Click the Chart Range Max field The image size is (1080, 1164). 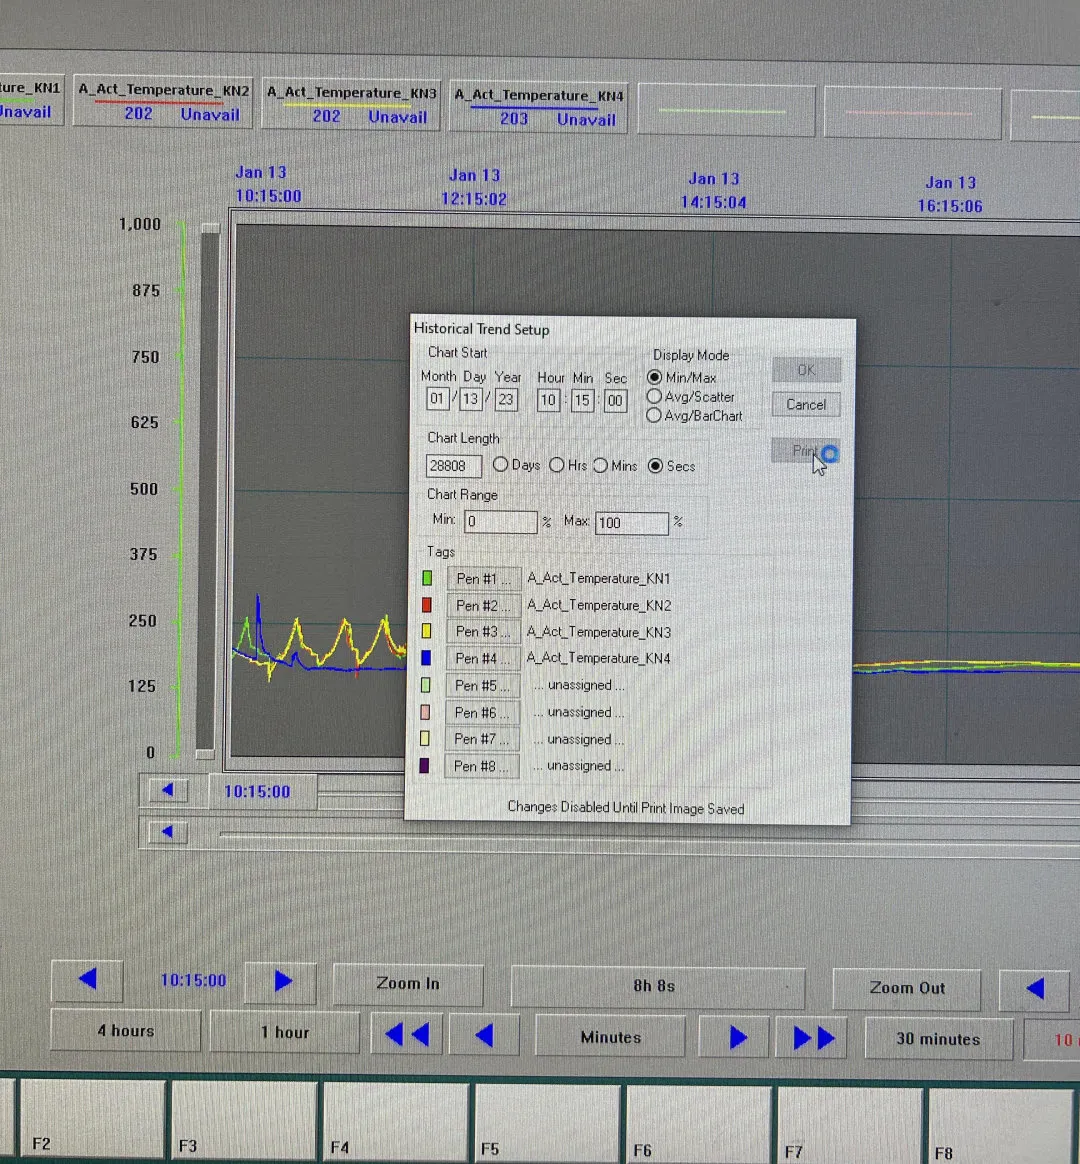631,523
